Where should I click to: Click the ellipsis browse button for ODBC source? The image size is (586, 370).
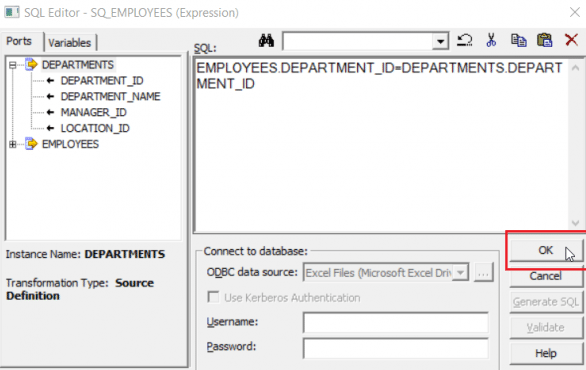click(484, 272)
